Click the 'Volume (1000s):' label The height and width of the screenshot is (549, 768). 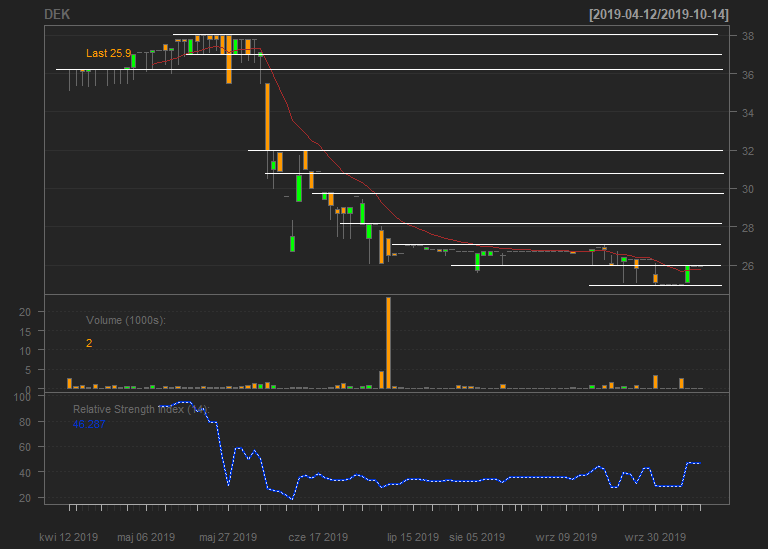[126, 320]
